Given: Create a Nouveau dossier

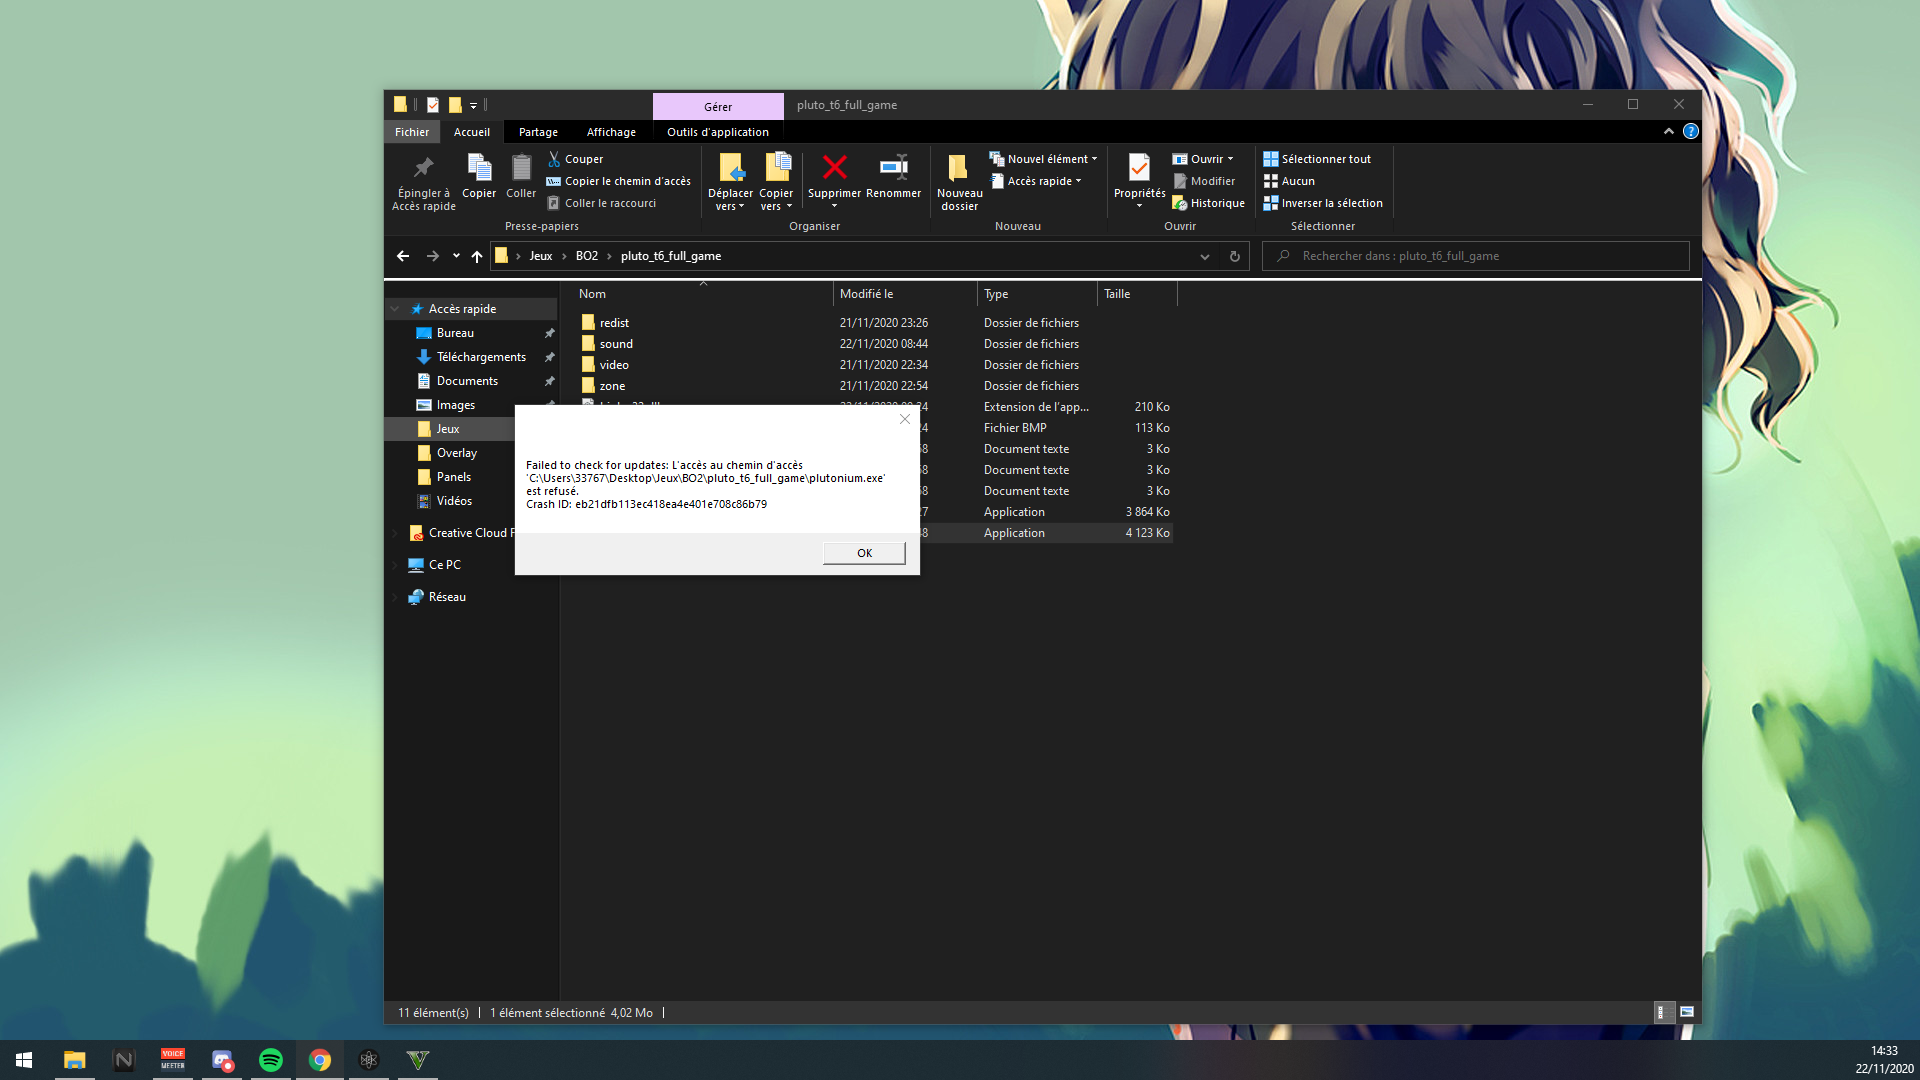Looking at the screenshot, I should pyautogui.click(x=959, y=181).
